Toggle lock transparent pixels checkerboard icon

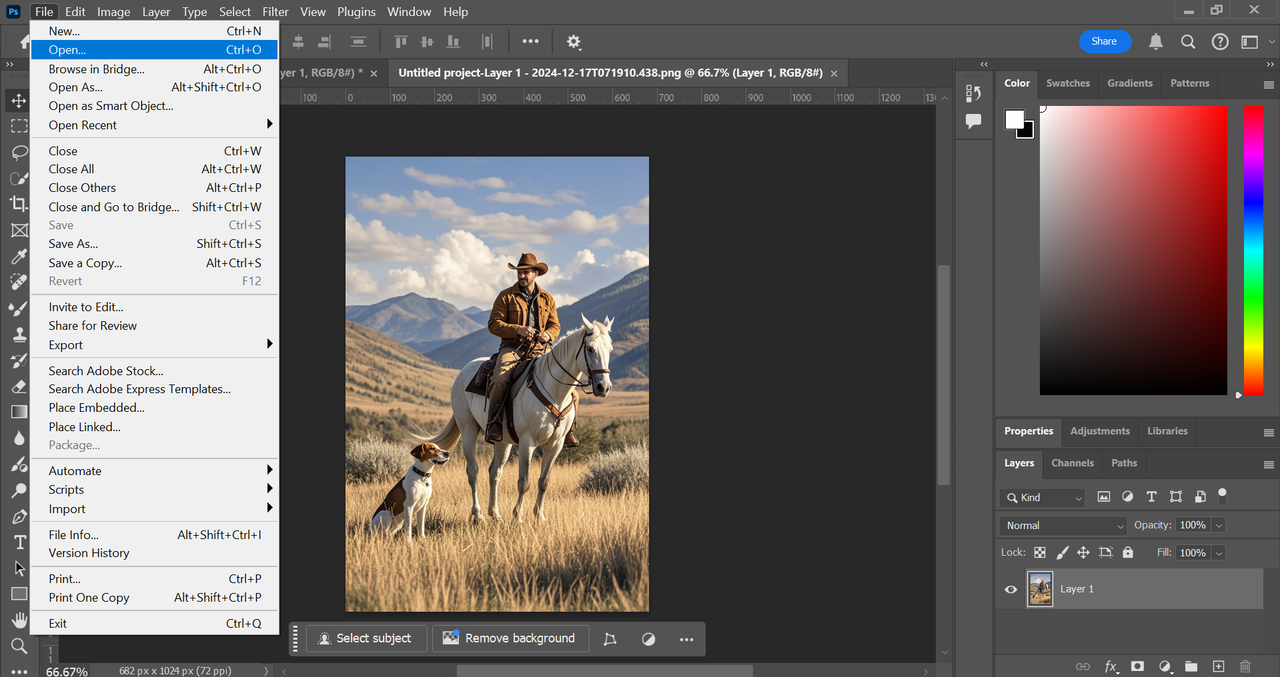point(1040,552)
